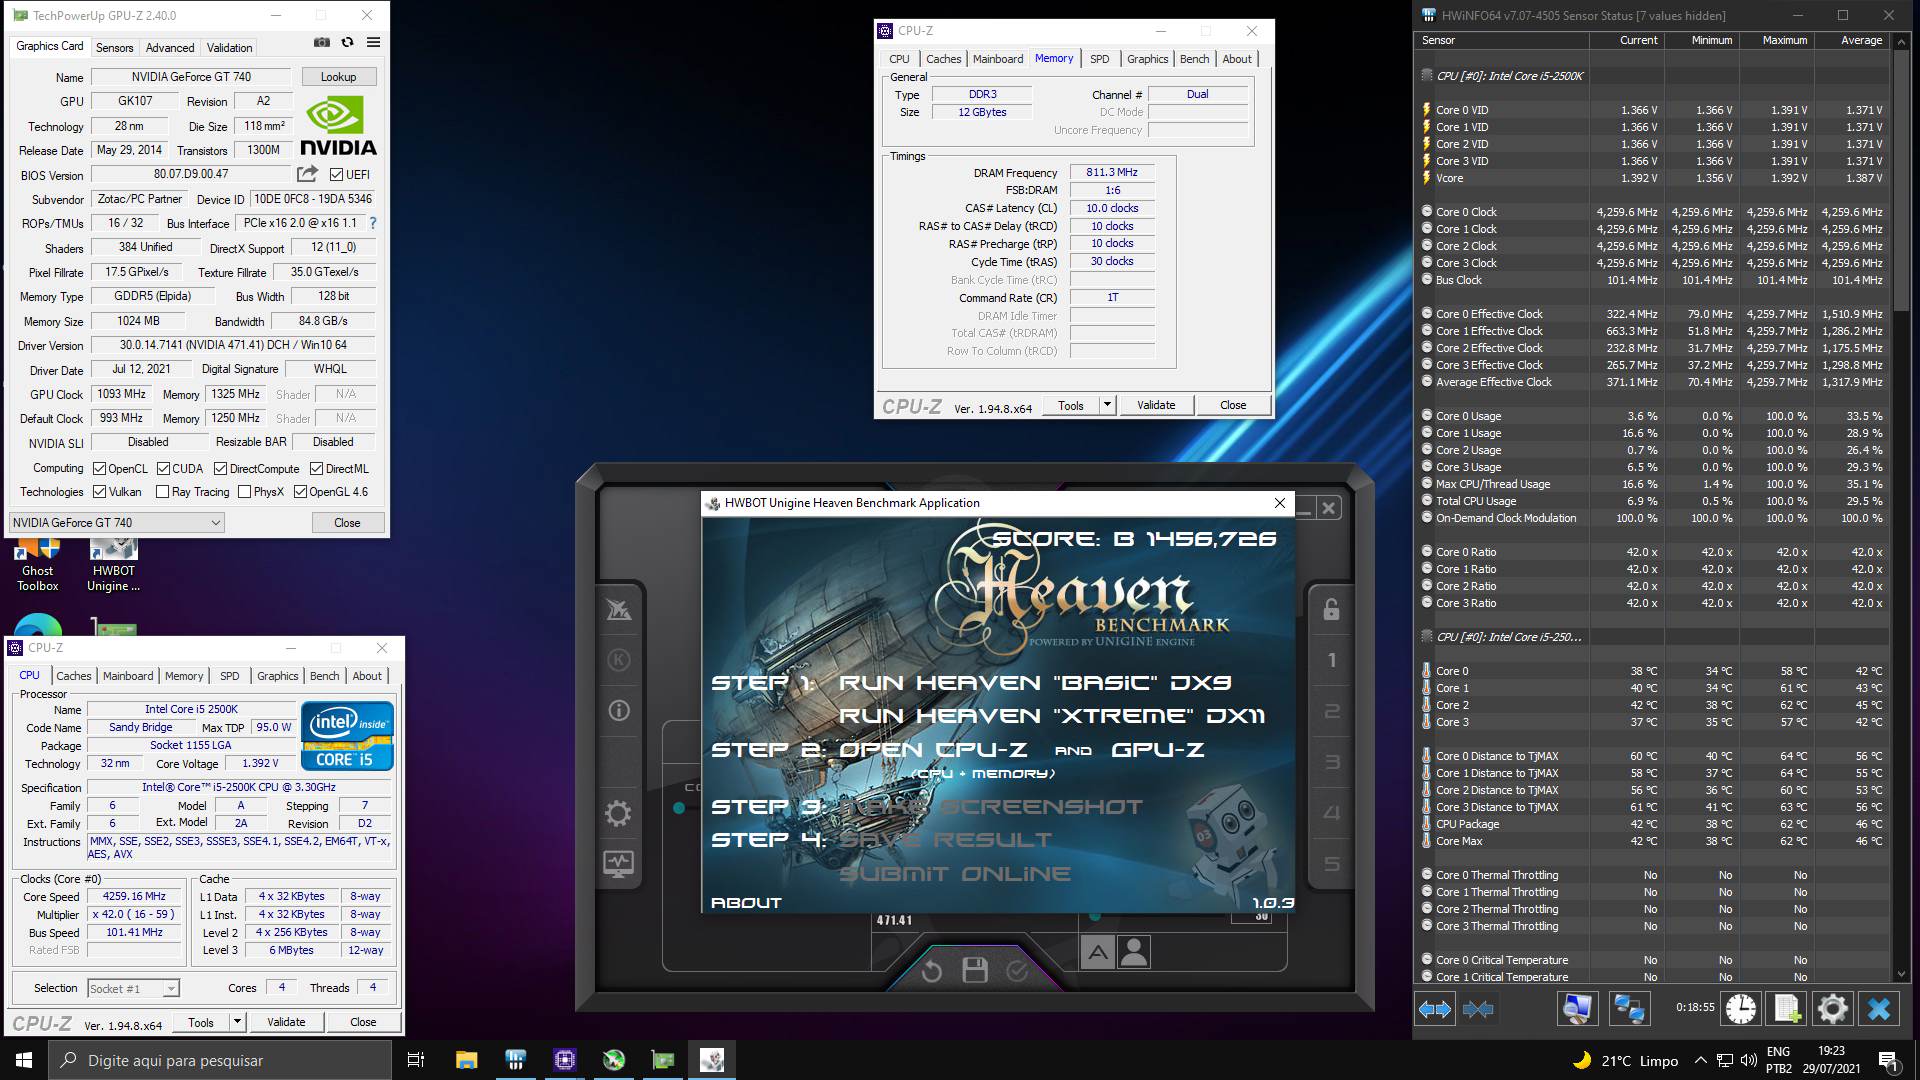Screen dimensions: 1920x1080
Task: Click the Kombustor K icon in Afterburner
Action: [x=619, y=660]
